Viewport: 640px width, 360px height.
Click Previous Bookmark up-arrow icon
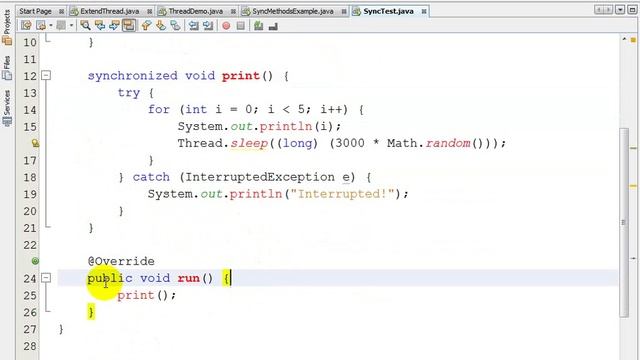146,26
